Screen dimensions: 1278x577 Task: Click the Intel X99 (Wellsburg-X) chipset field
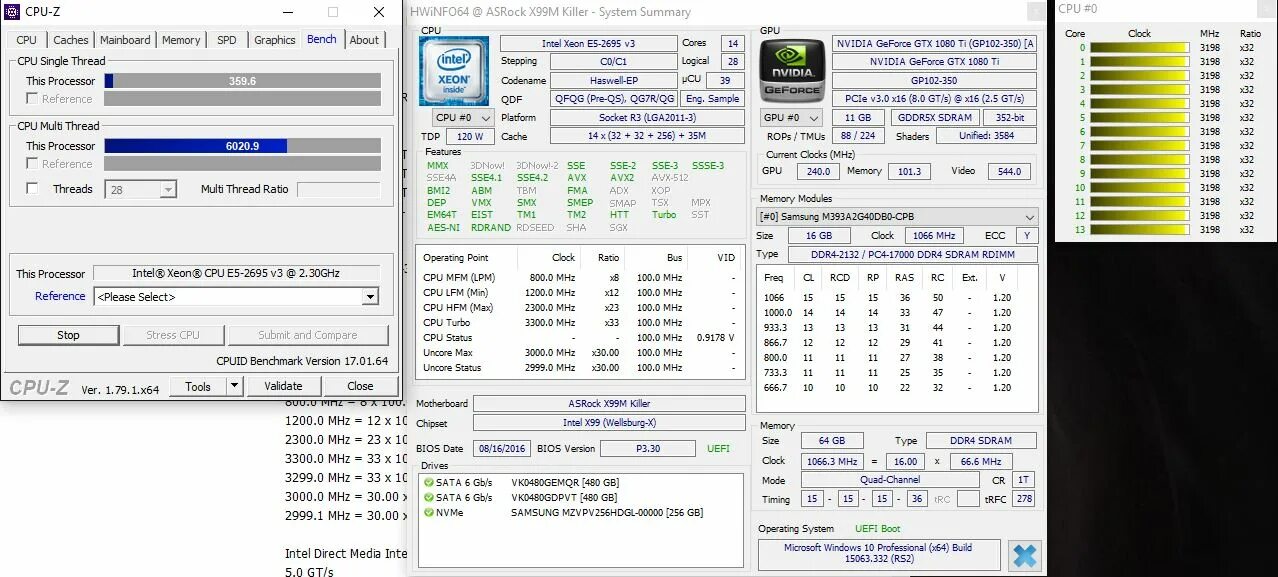(609, 422)
